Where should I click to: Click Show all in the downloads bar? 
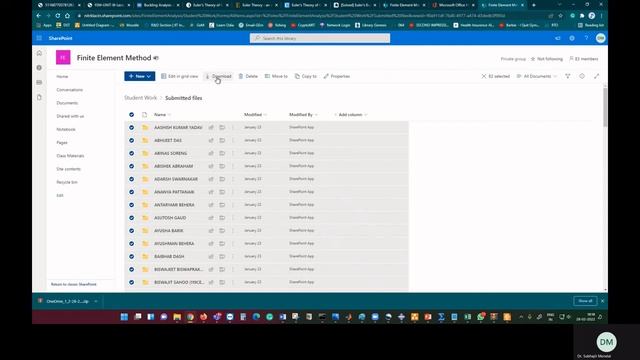coord(585,301)
